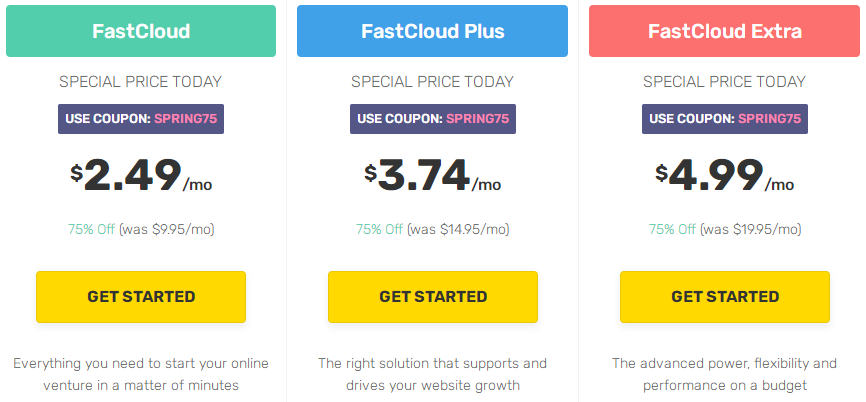The height and width of the screenshot is (402, 866).
Task: Click the "performance on a budget" description
Action: tap(724, 374)
